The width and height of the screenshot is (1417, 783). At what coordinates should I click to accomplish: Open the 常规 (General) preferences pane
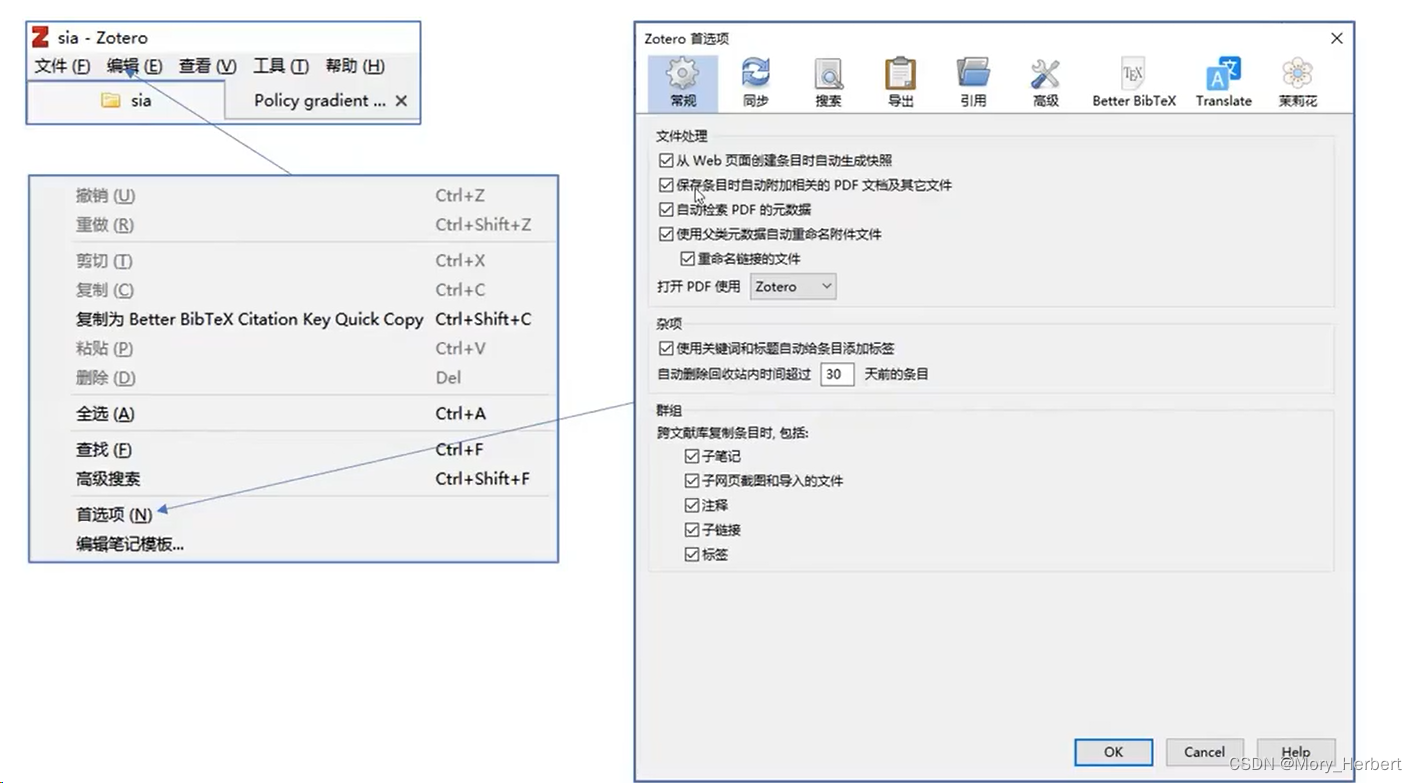(x=683, y=83)
